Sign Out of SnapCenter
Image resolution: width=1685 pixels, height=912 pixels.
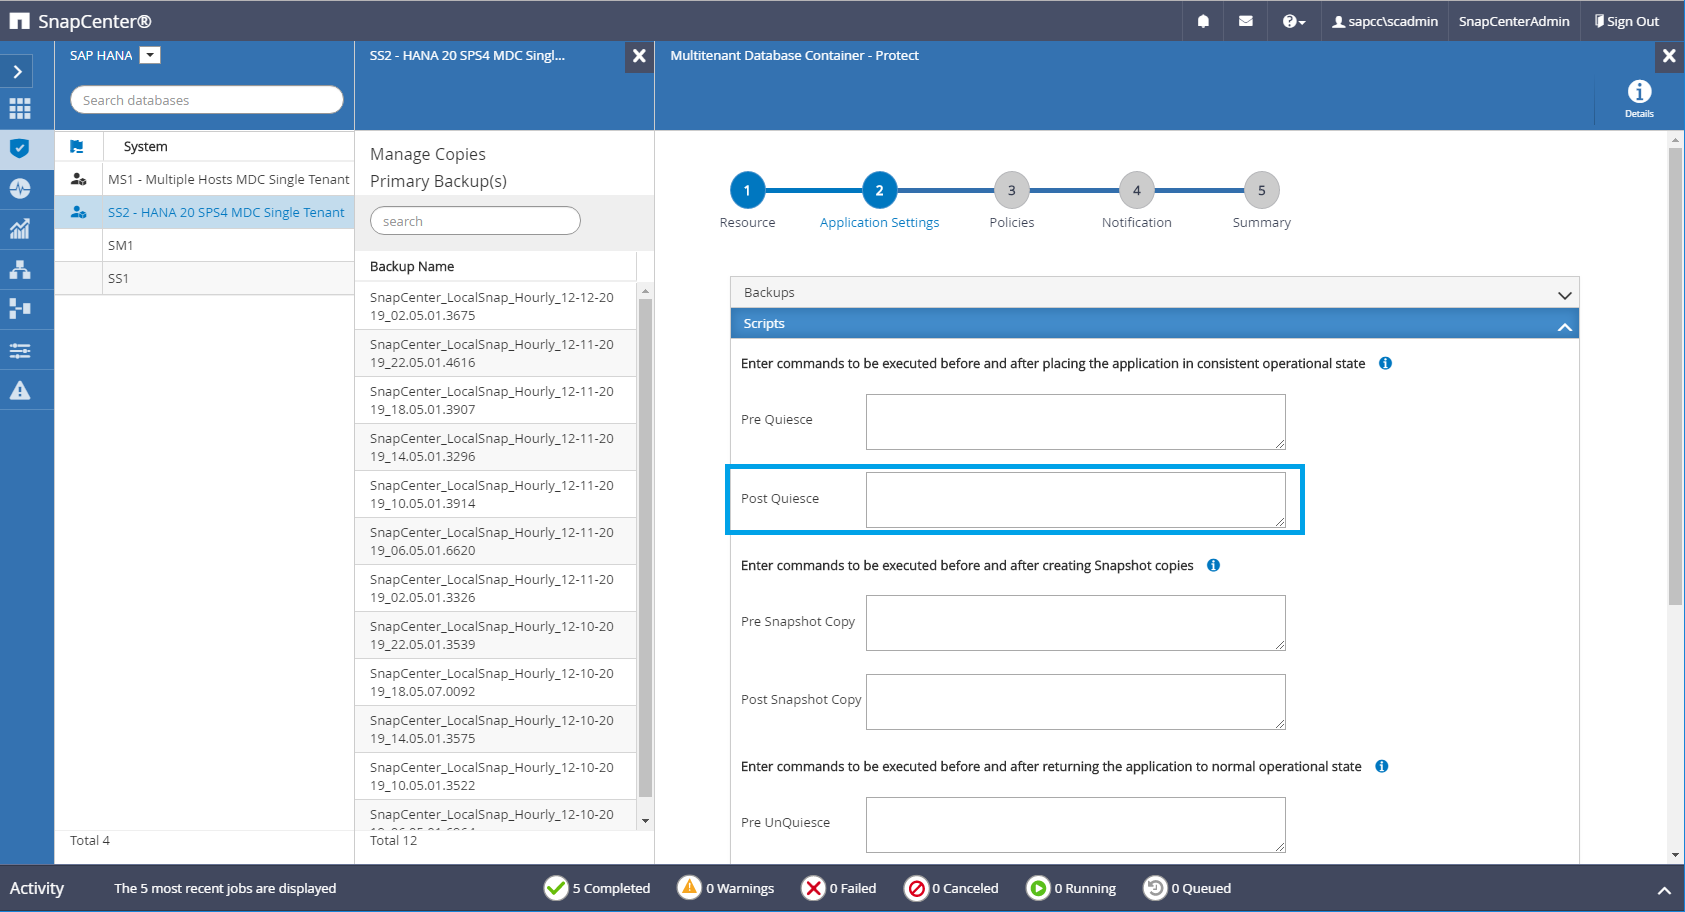(x=1627, y=21)
